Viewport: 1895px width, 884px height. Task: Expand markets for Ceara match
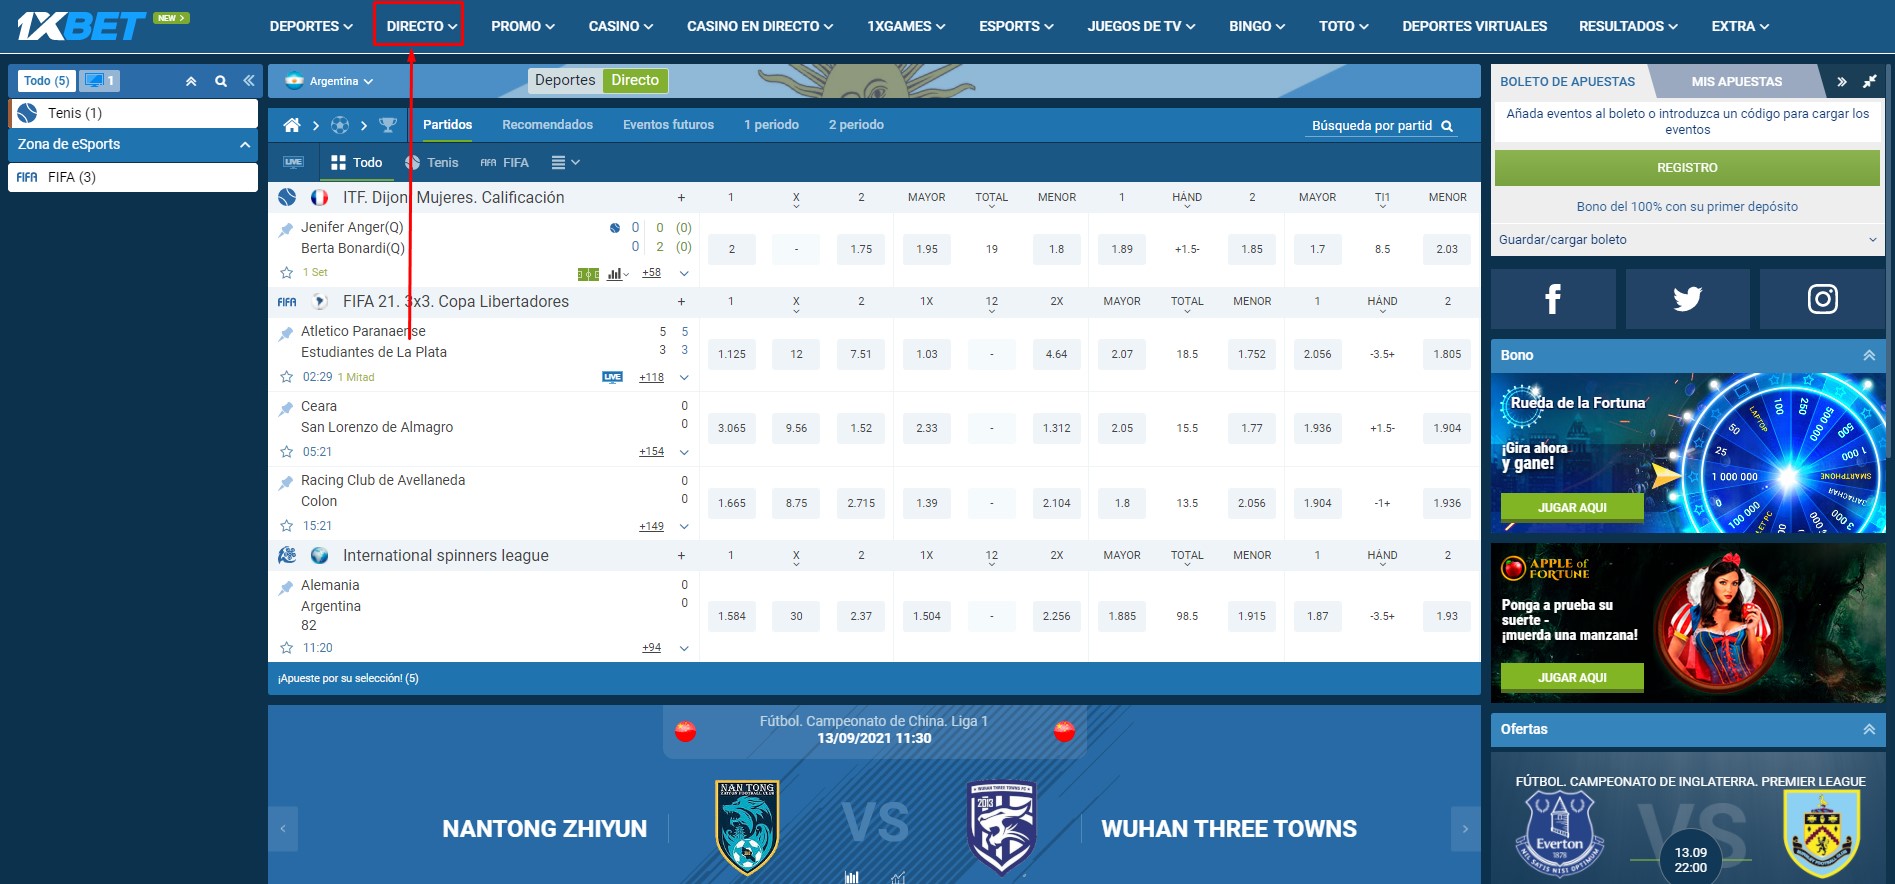(684, 452)
